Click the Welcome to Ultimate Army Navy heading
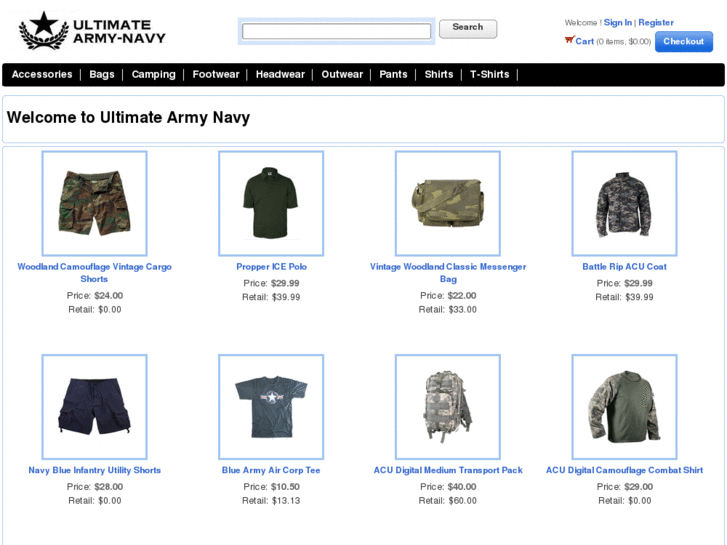The height and width of the screenshot is (545, 727). tap(128, 117)
